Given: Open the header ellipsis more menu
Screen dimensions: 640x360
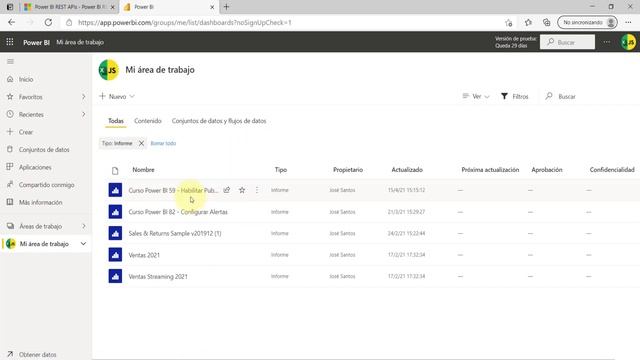Looking at the screenshot, I should click(x=607, y=42).
